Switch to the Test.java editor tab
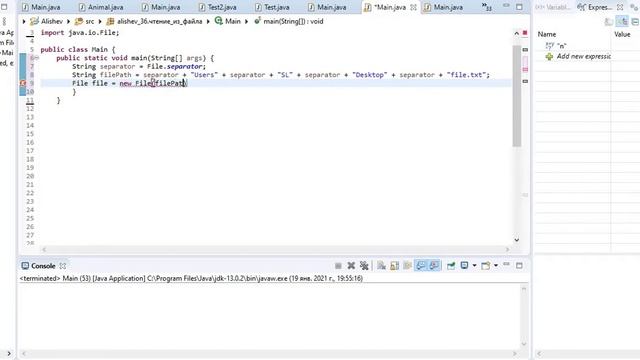Viewport: 640px width, 360px height. pyautogui.click(x=272, y=7)
